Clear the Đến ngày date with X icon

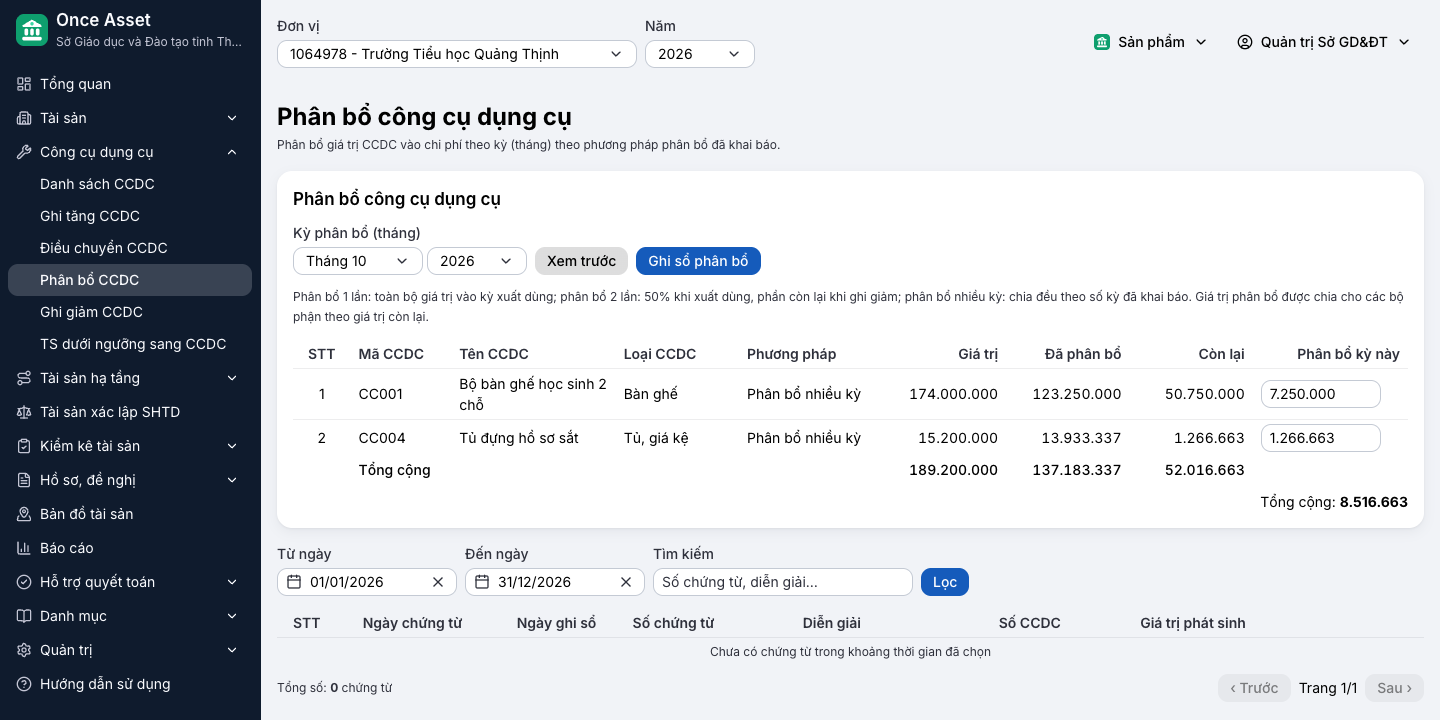tap(626, 582)
